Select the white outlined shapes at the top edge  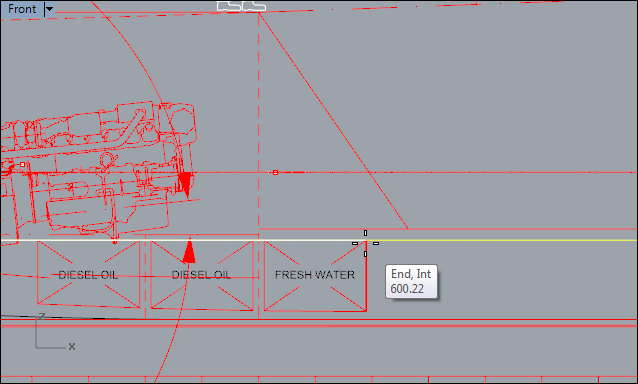click(x=241, y=6)
